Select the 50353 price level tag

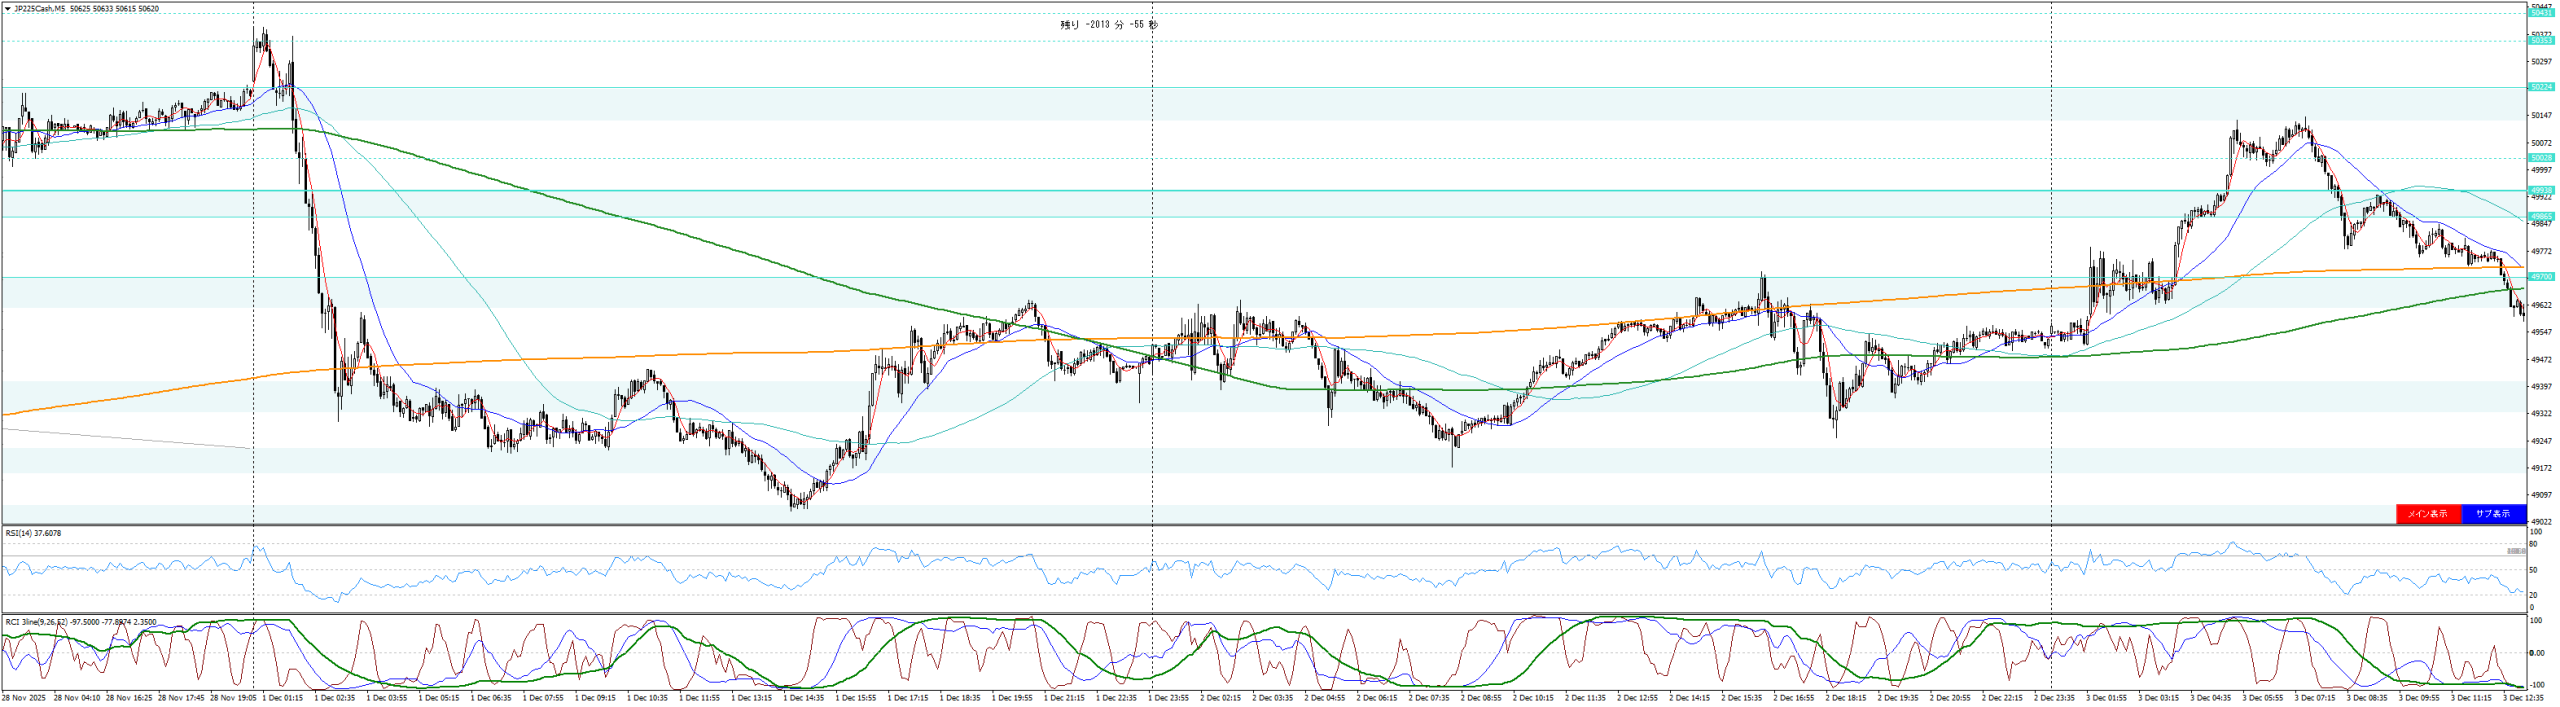click(2541, 41)
